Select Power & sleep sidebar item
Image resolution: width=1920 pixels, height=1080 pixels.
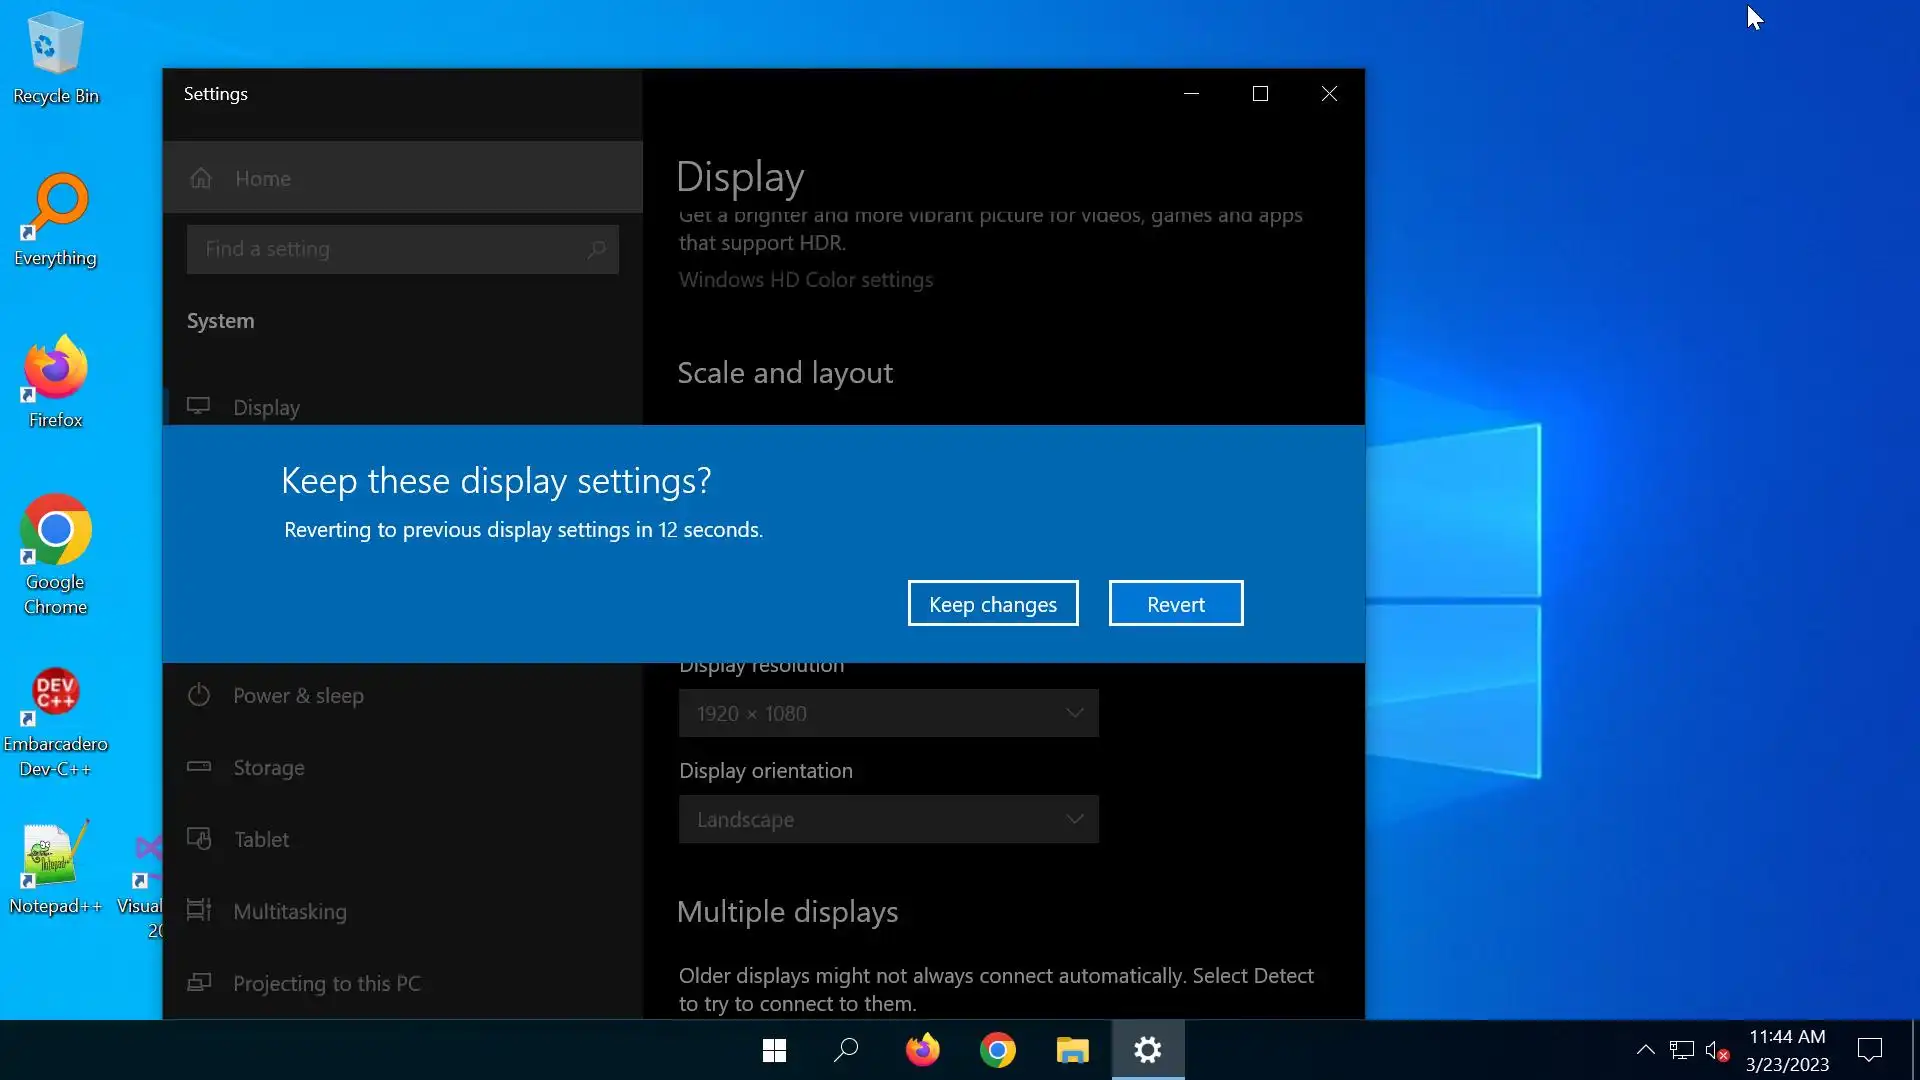coord(298,696)
